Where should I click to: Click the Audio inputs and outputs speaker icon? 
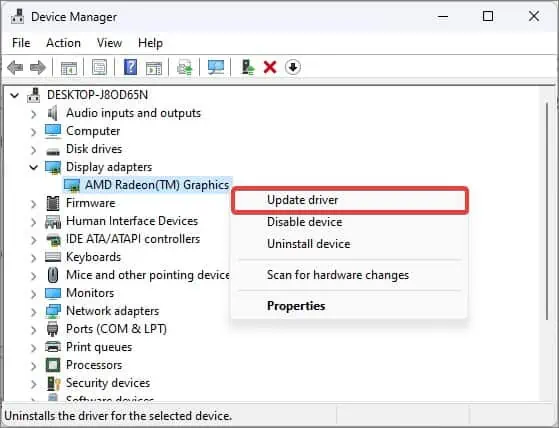click(x=52, y=113)
